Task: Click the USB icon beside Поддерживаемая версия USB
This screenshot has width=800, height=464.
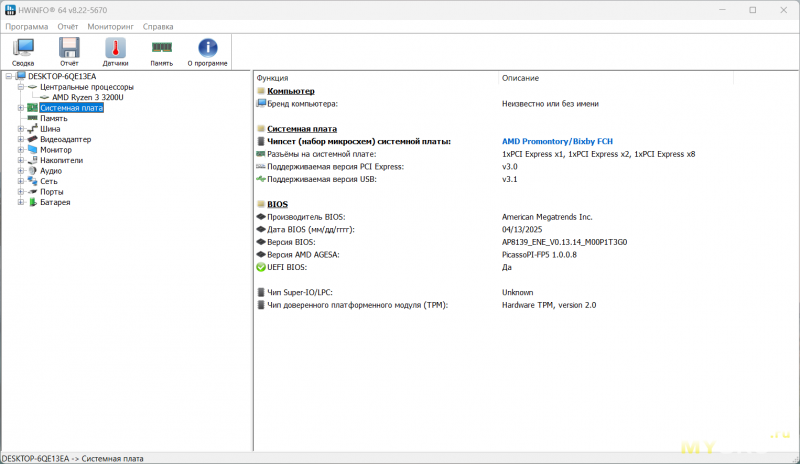Action: [x=261, y=179]
